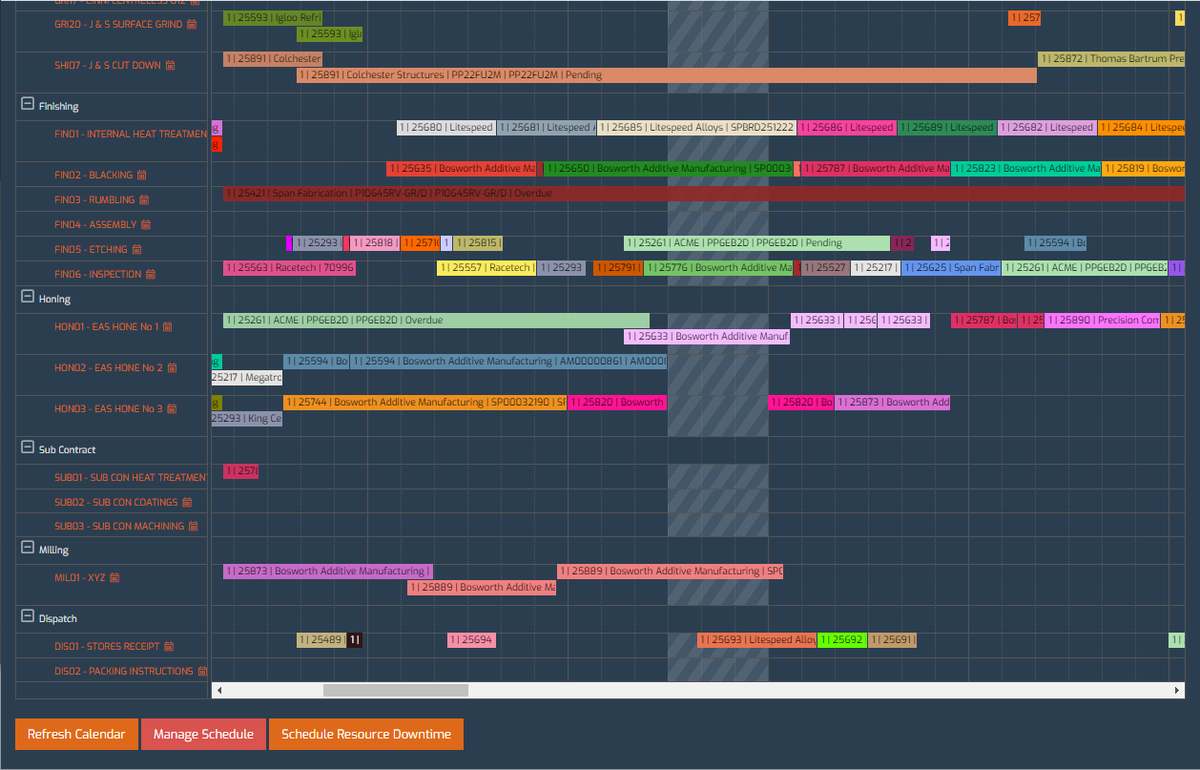Select the SUB01 - Sub Con Heat Treatment label
Image resolution: width=1200 pixels, height=770 pixels.
[130, 478]
